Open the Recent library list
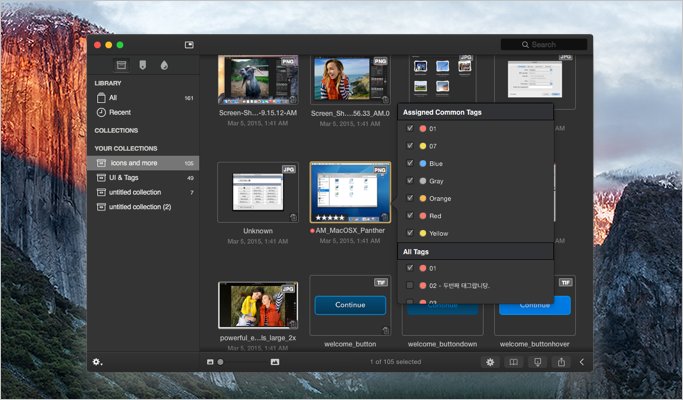The height and width of the screenshot is (400, 683). tap(143, 112)
